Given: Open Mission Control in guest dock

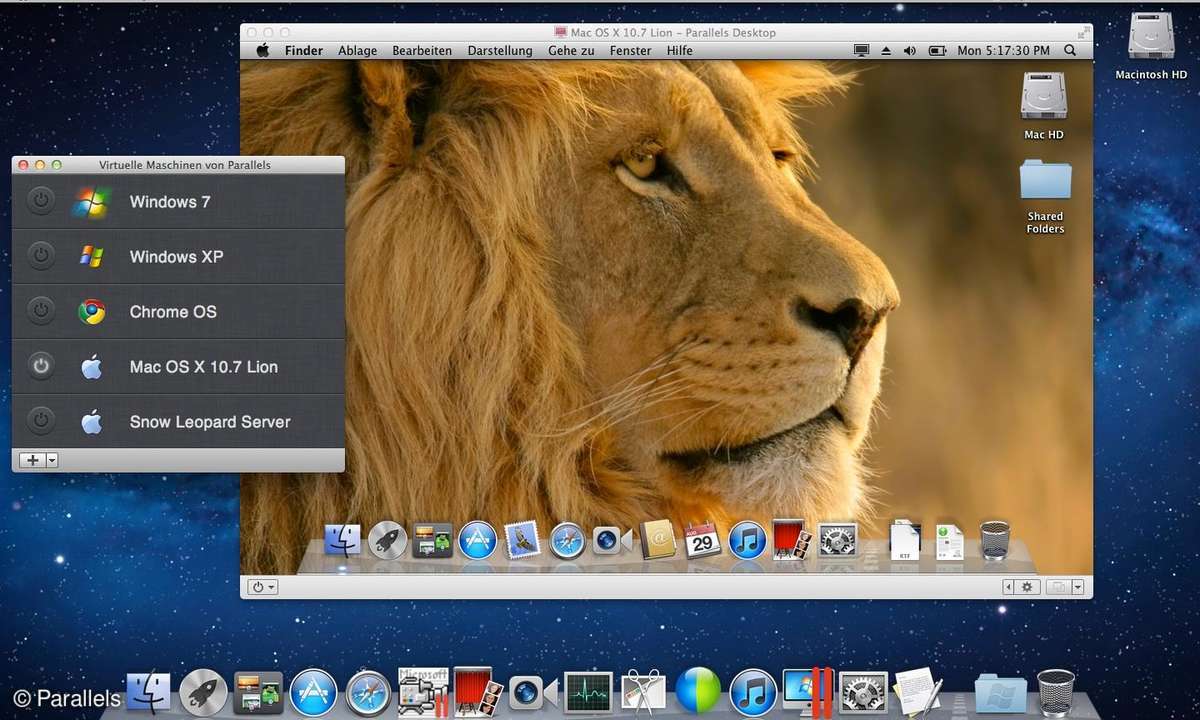Looking at the screenshot, I should (432, 540).
